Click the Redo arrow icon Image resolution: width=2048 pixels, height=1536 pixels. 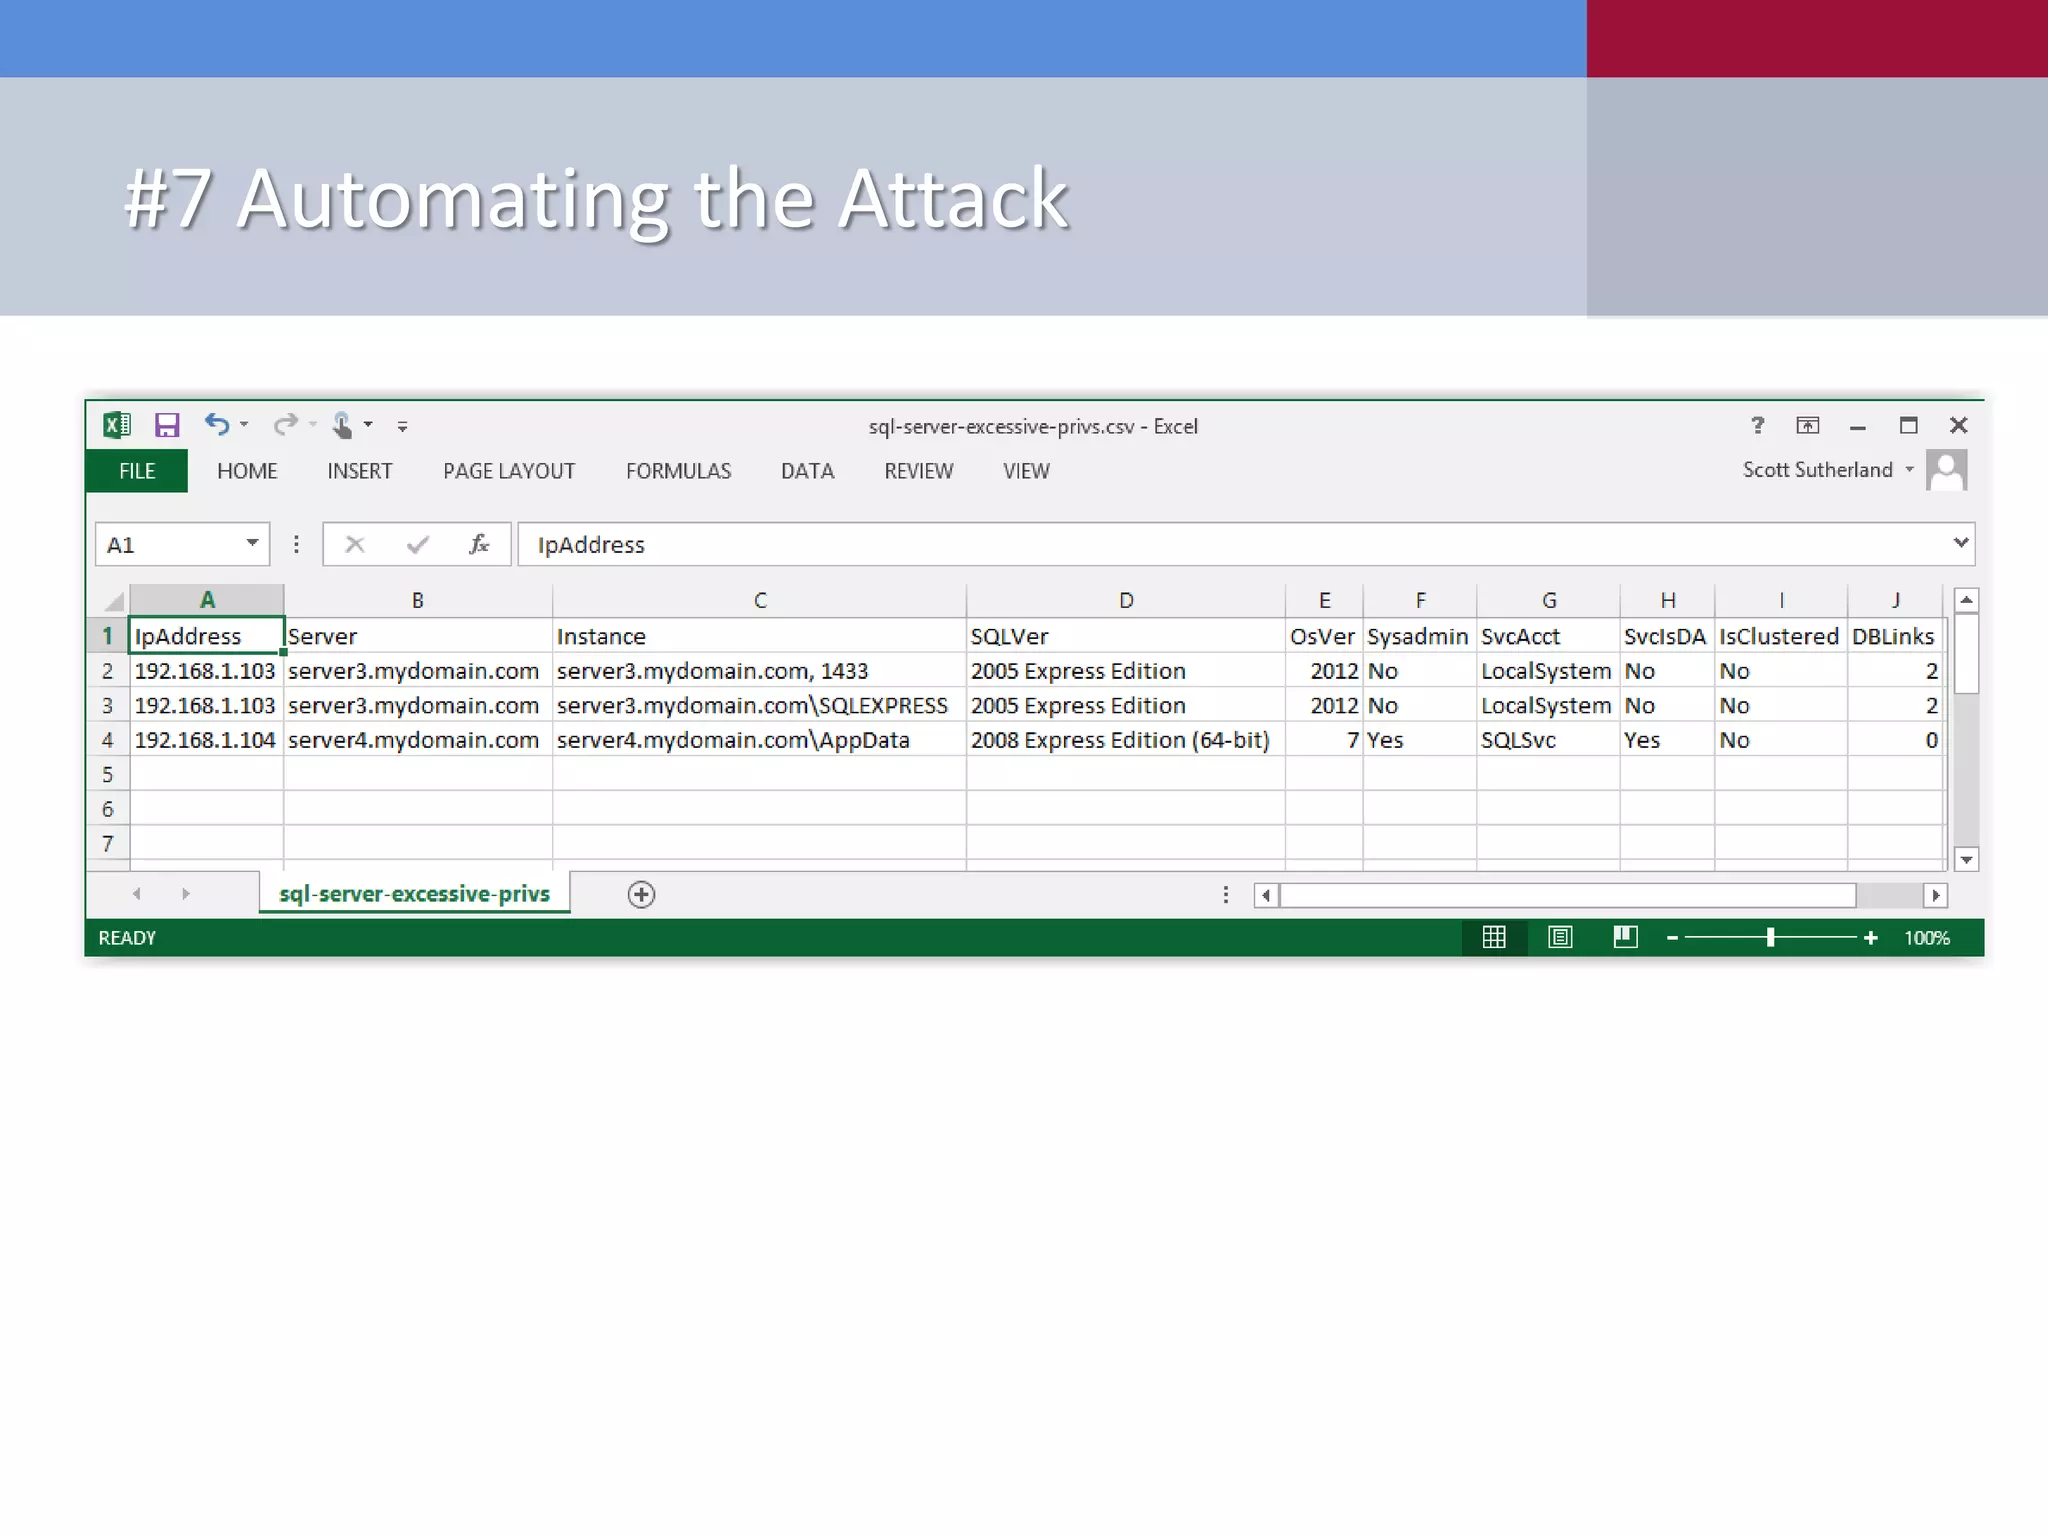tap(285, 424)
